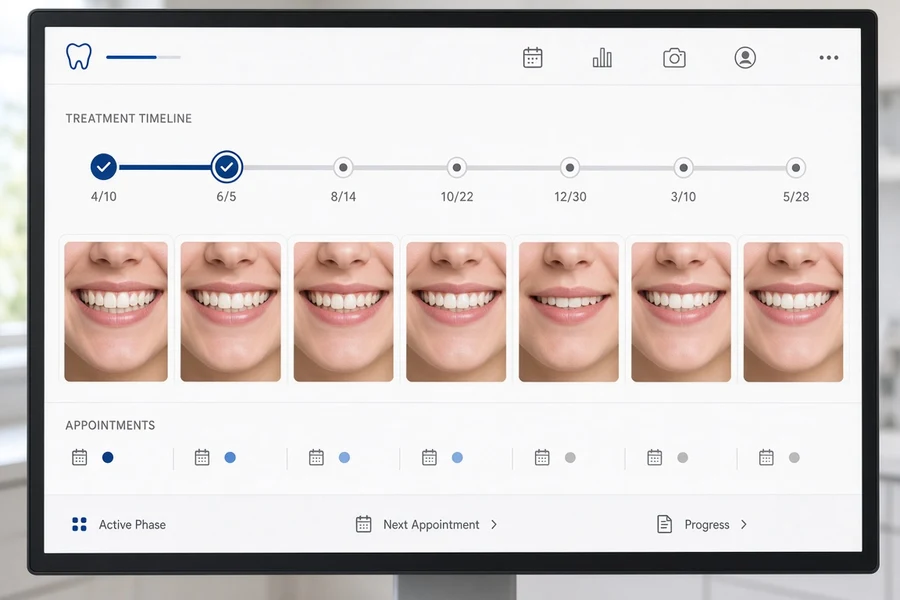Screen dimensions: 900x600
Task: Click the tooth logo icon
Action: (x=79, y=56)
